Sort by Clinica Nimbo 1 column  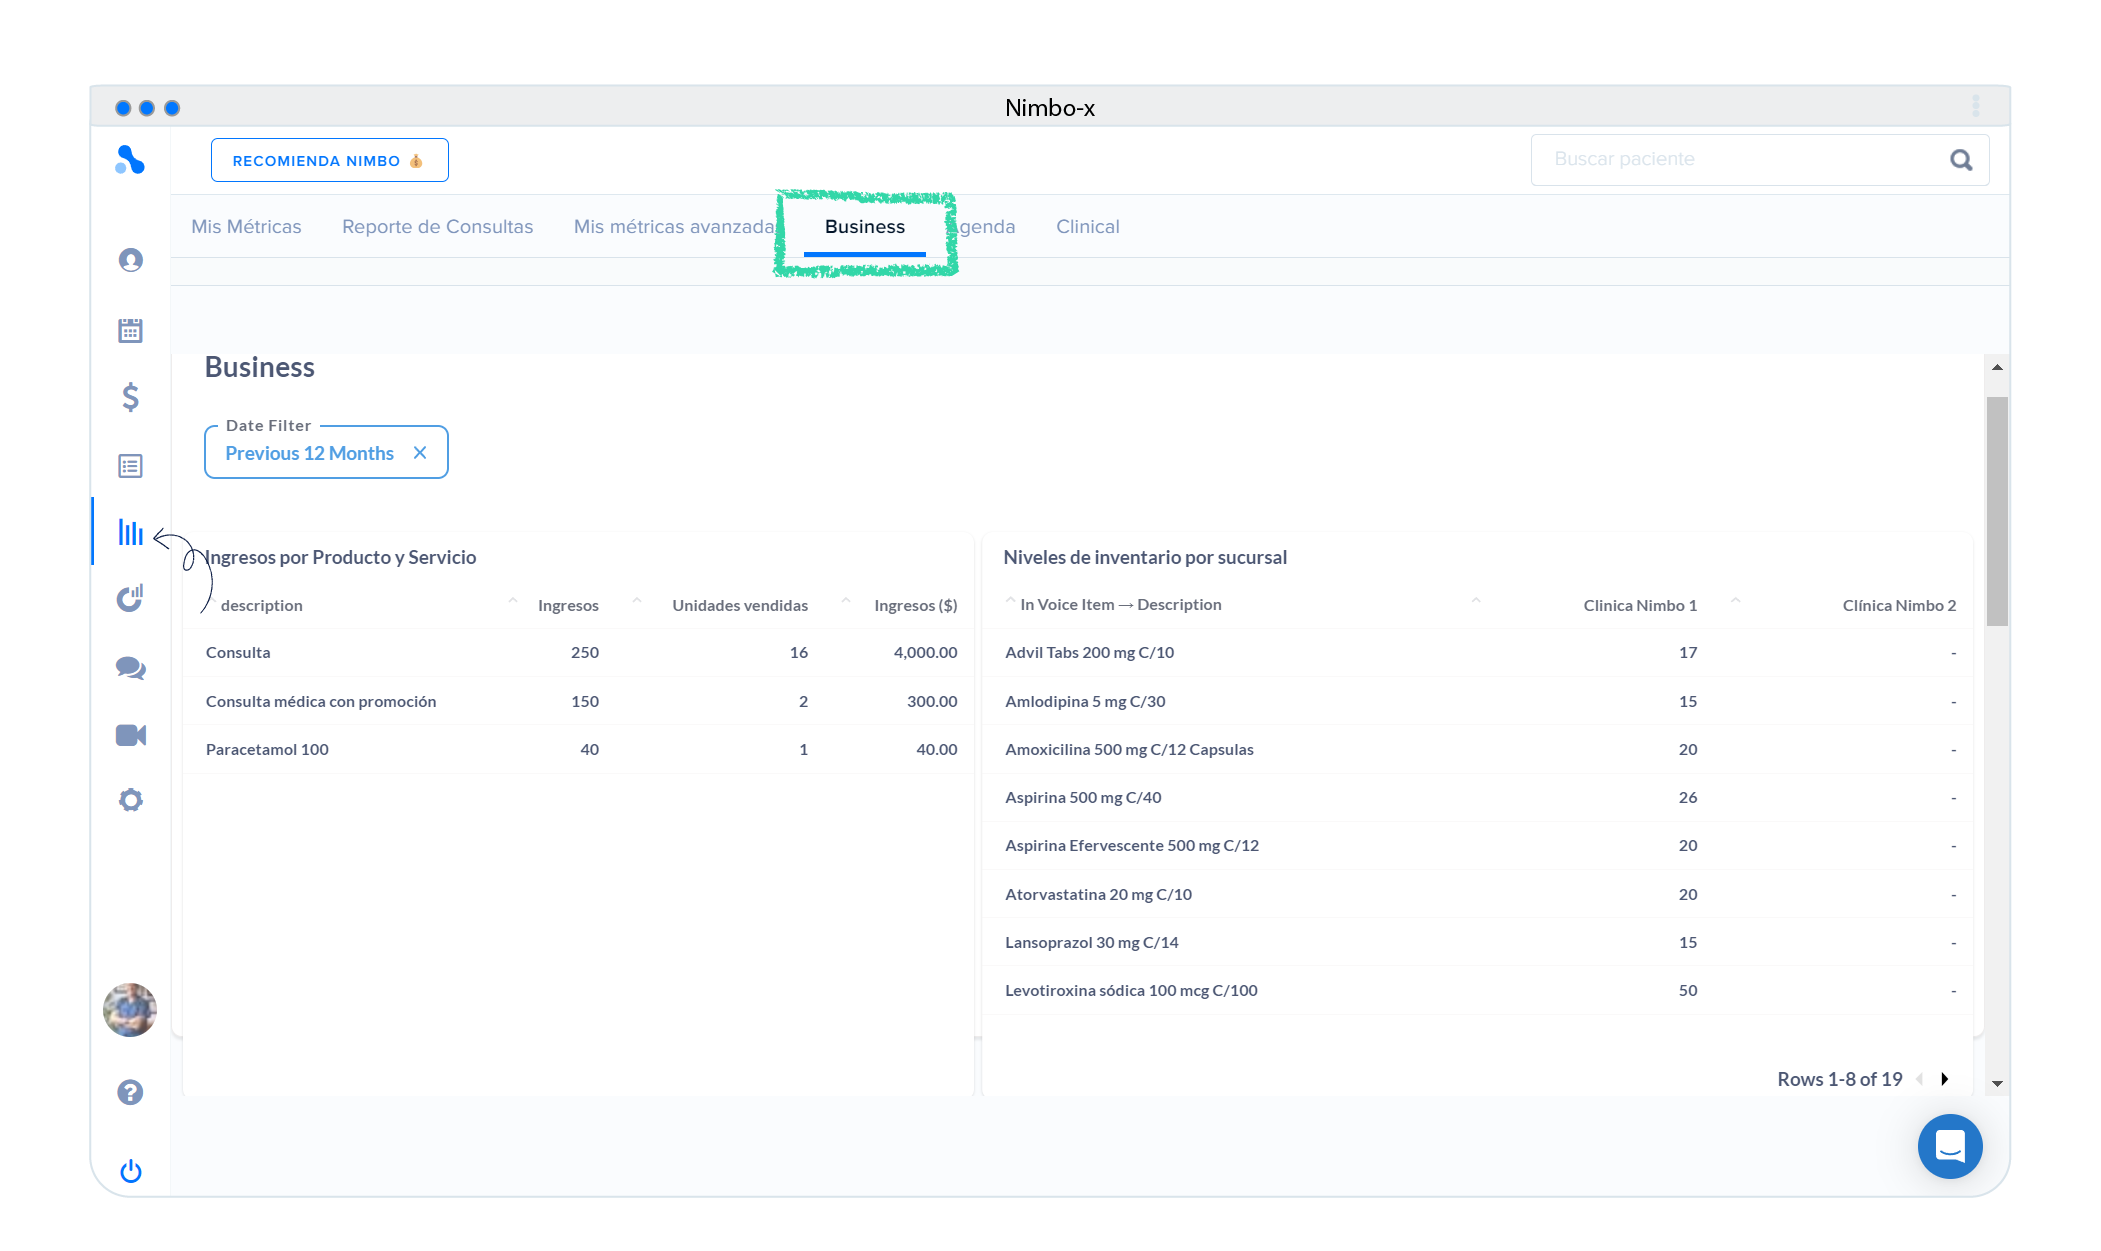click(1639, 605)
